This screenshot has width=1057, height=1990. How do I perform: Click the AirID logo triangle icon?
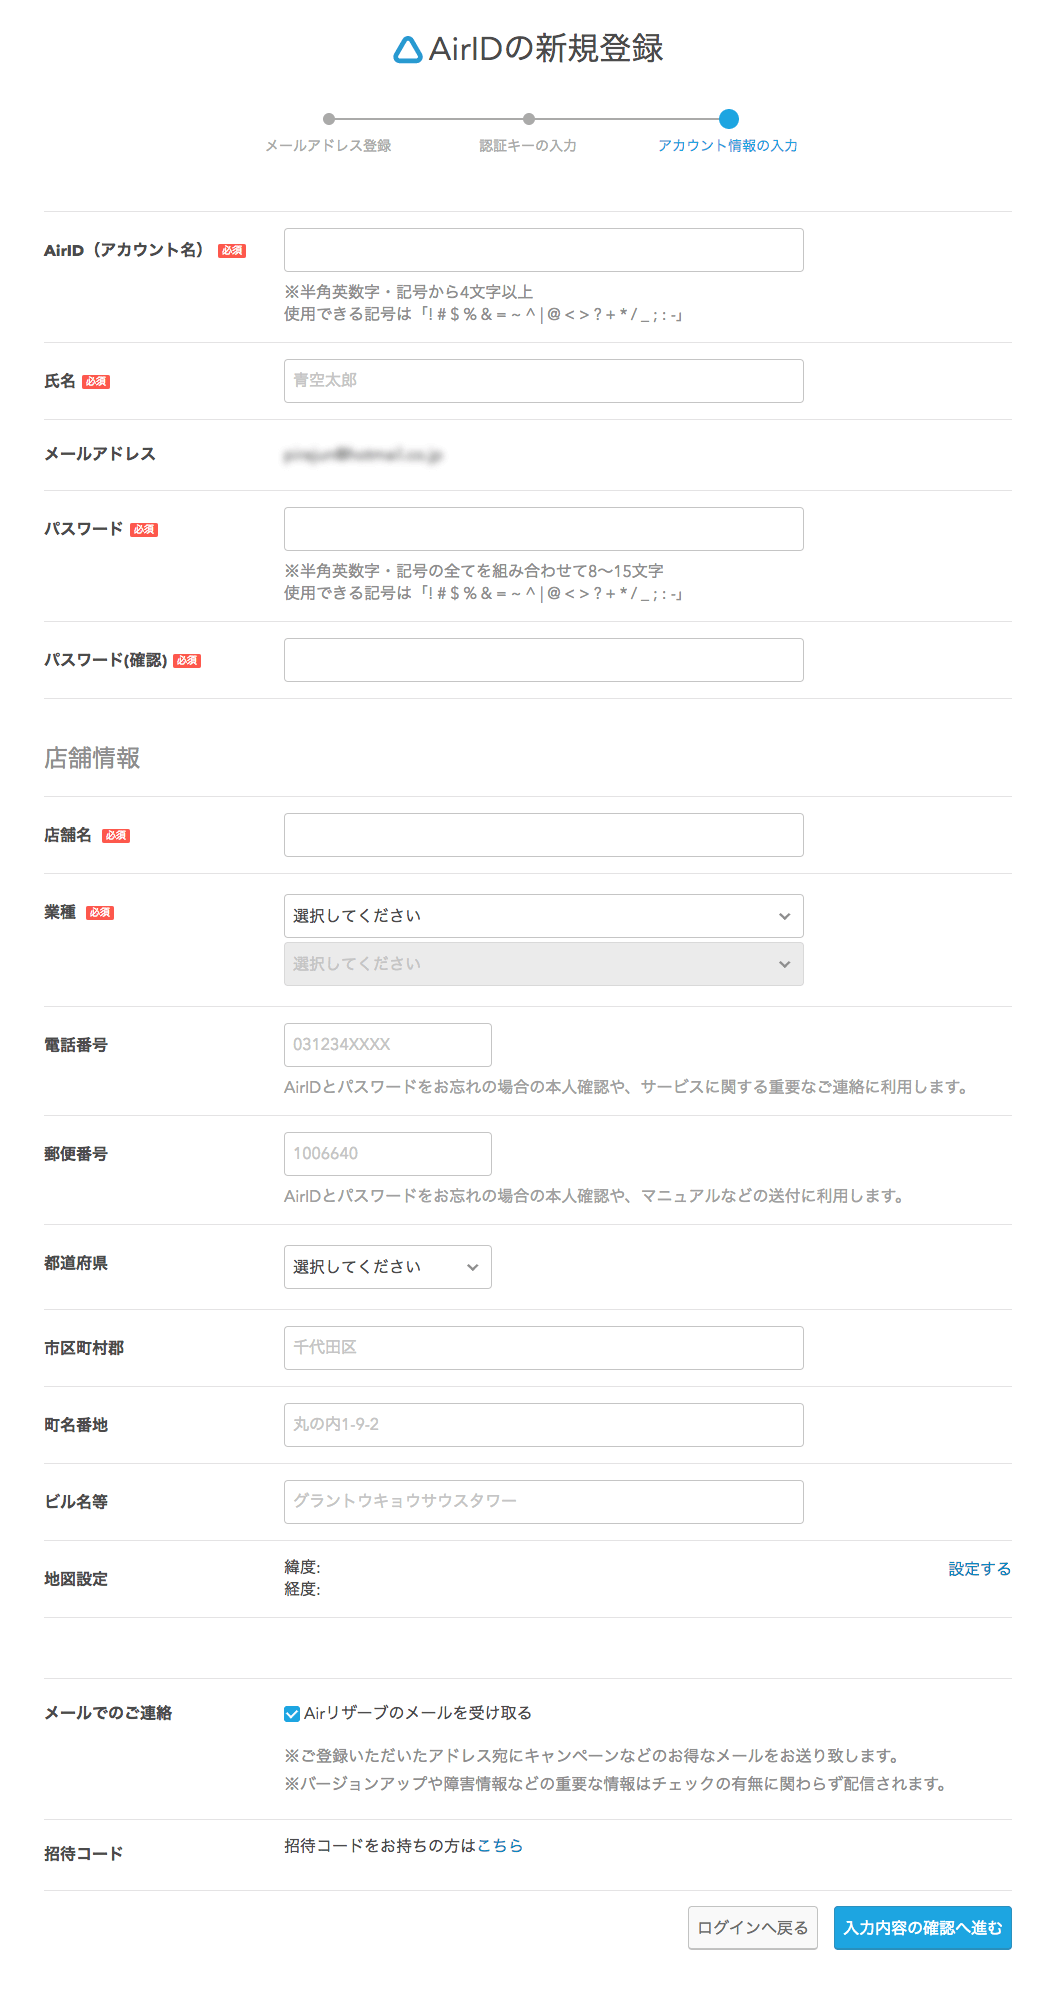[x=407, y=49]
